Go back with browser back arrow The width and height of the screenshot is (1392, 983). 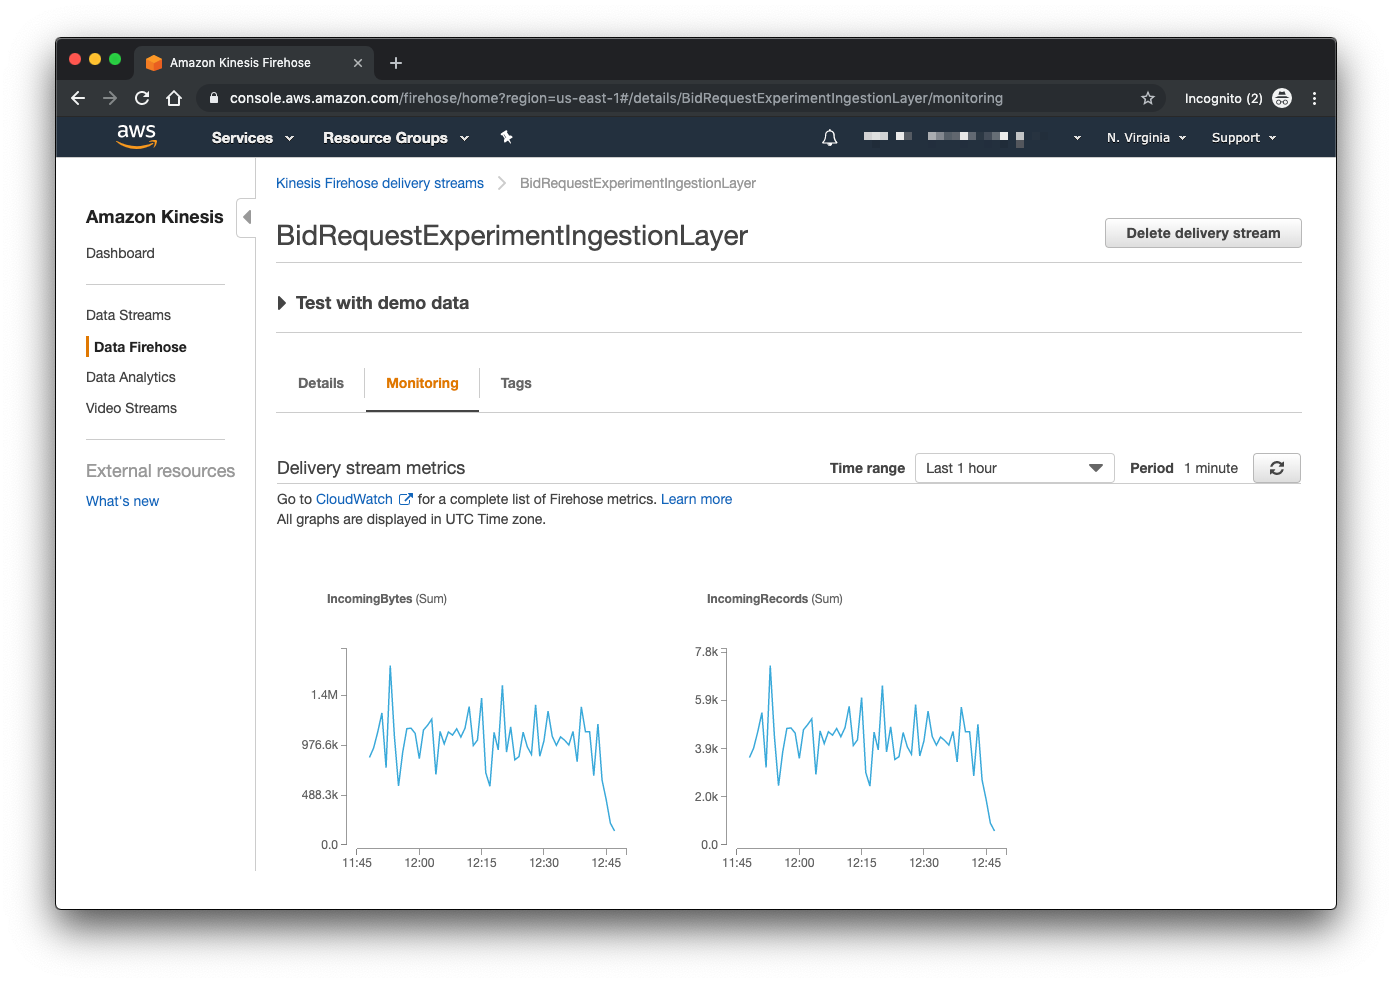pyautogui.click(x=78, y=98)
